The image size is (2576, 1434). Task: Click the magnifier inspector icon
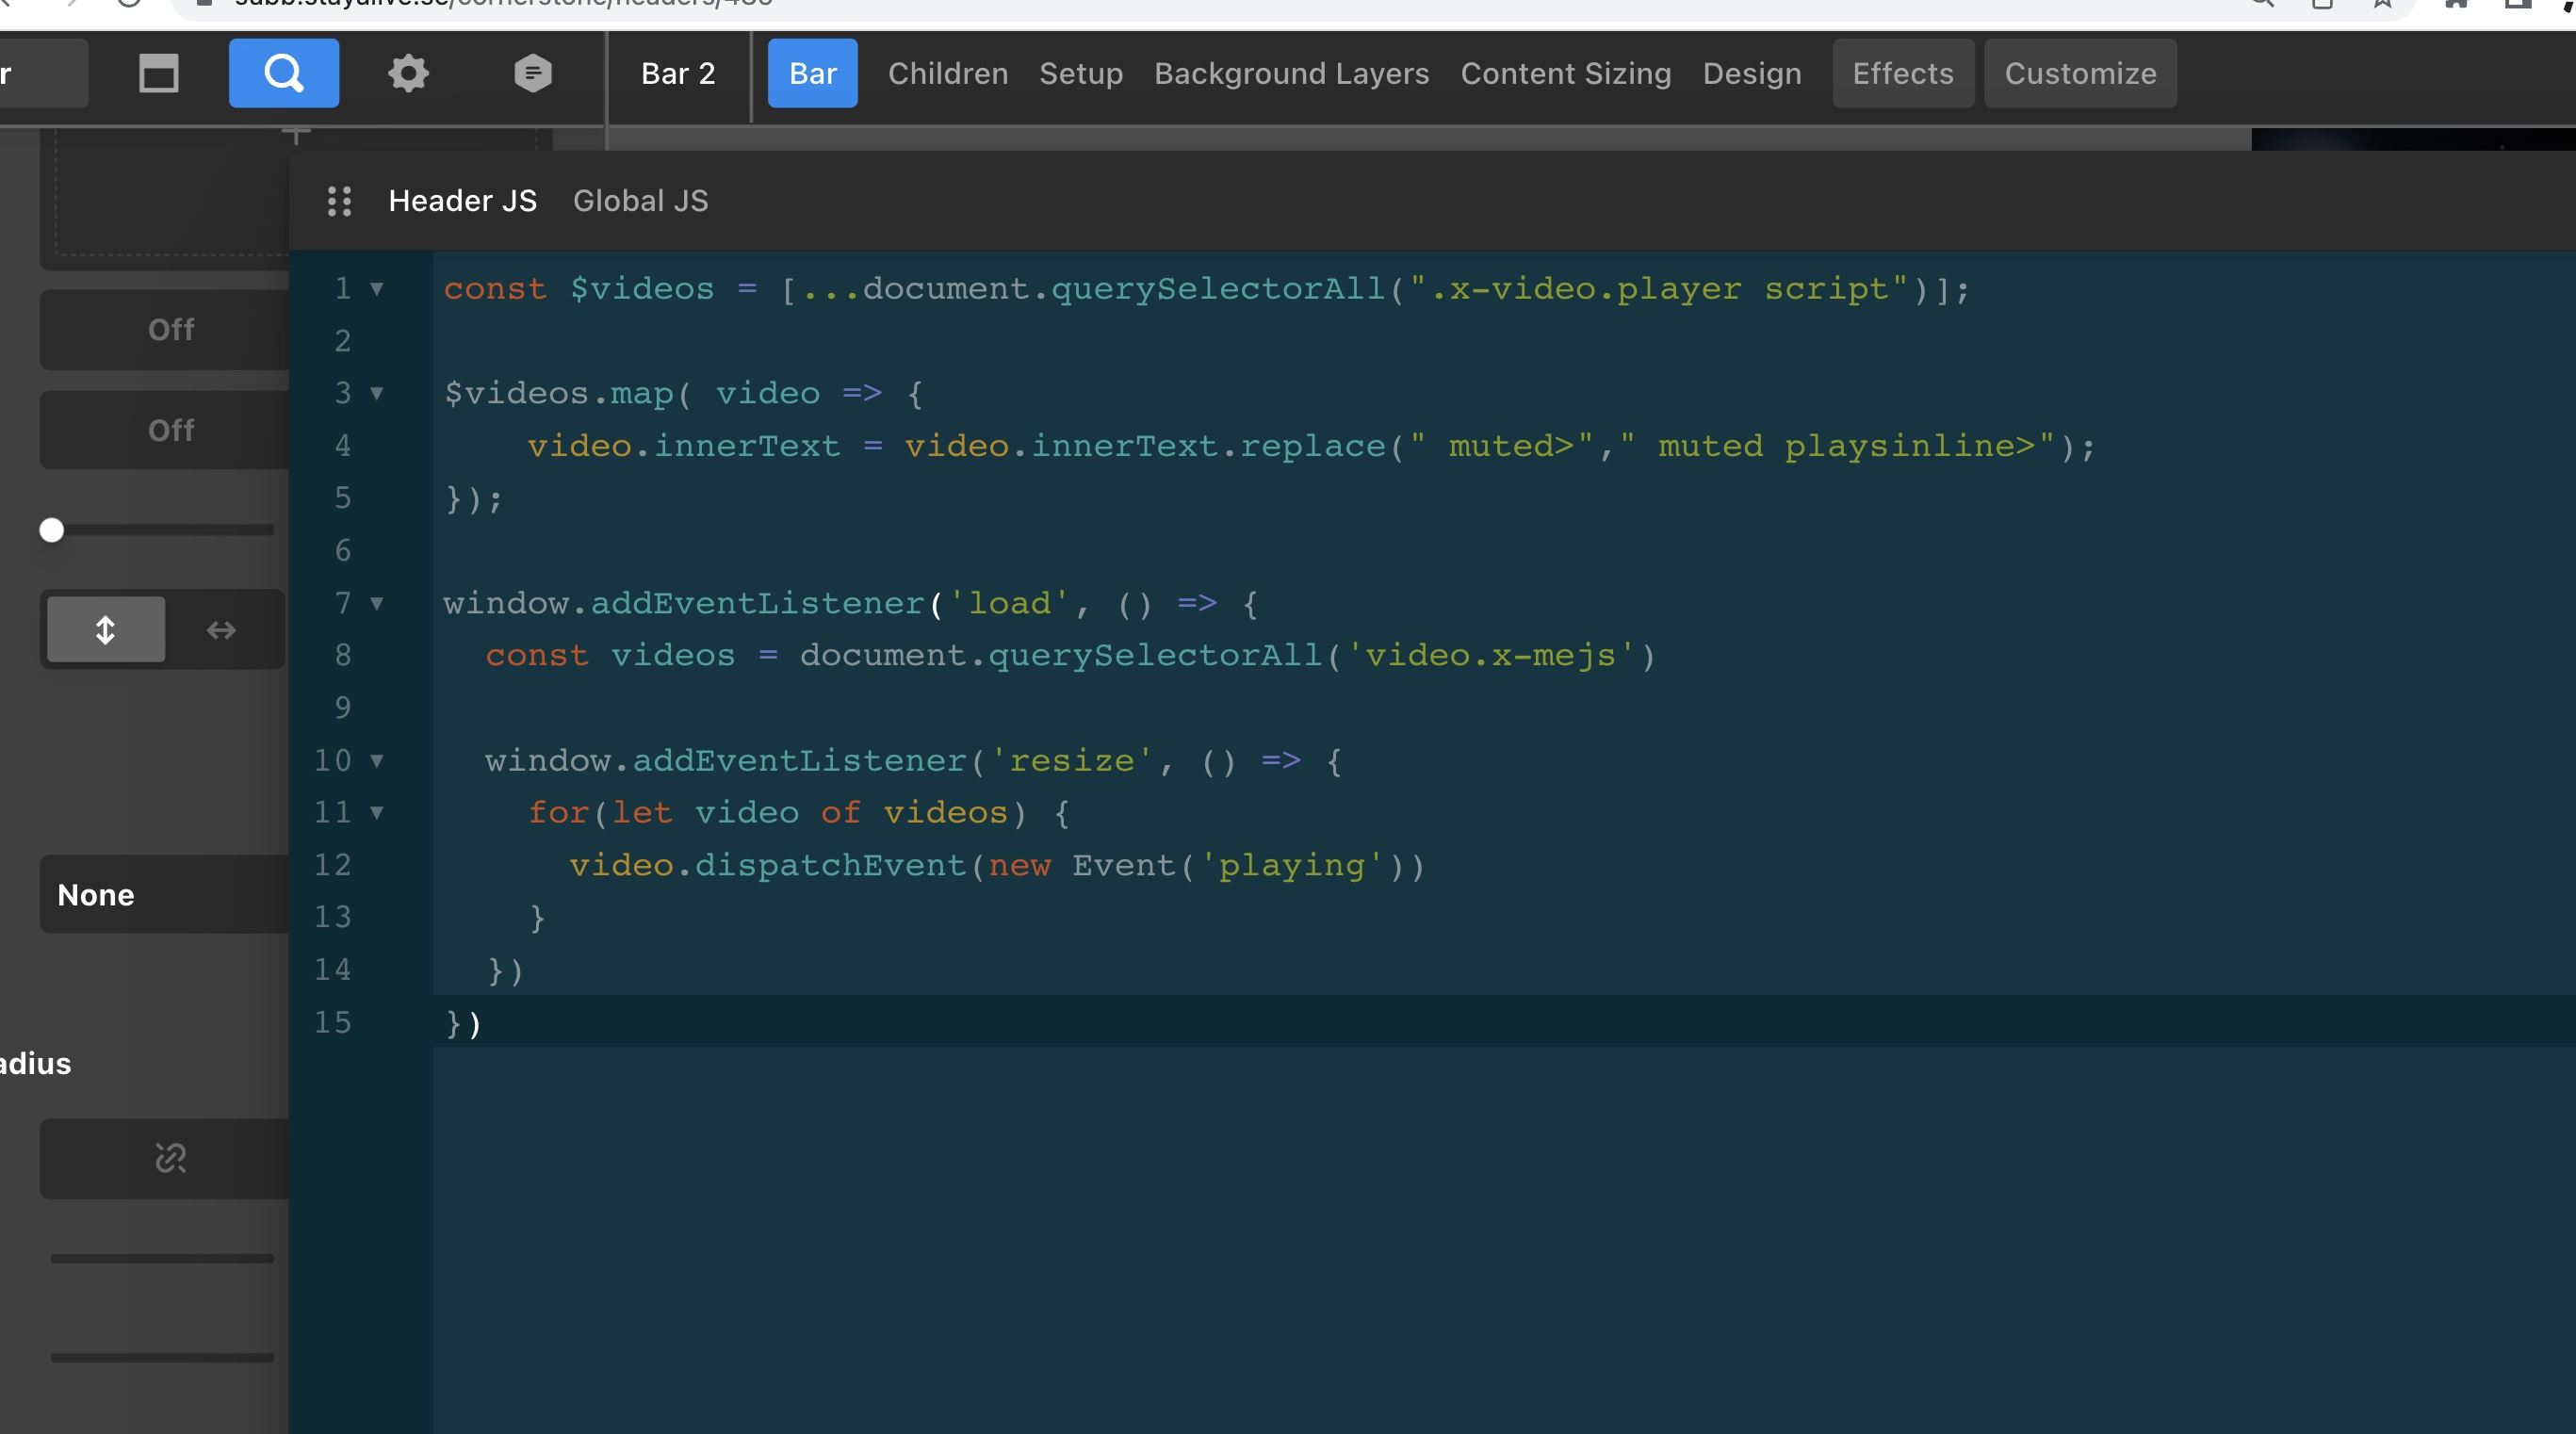coord(283,73)
